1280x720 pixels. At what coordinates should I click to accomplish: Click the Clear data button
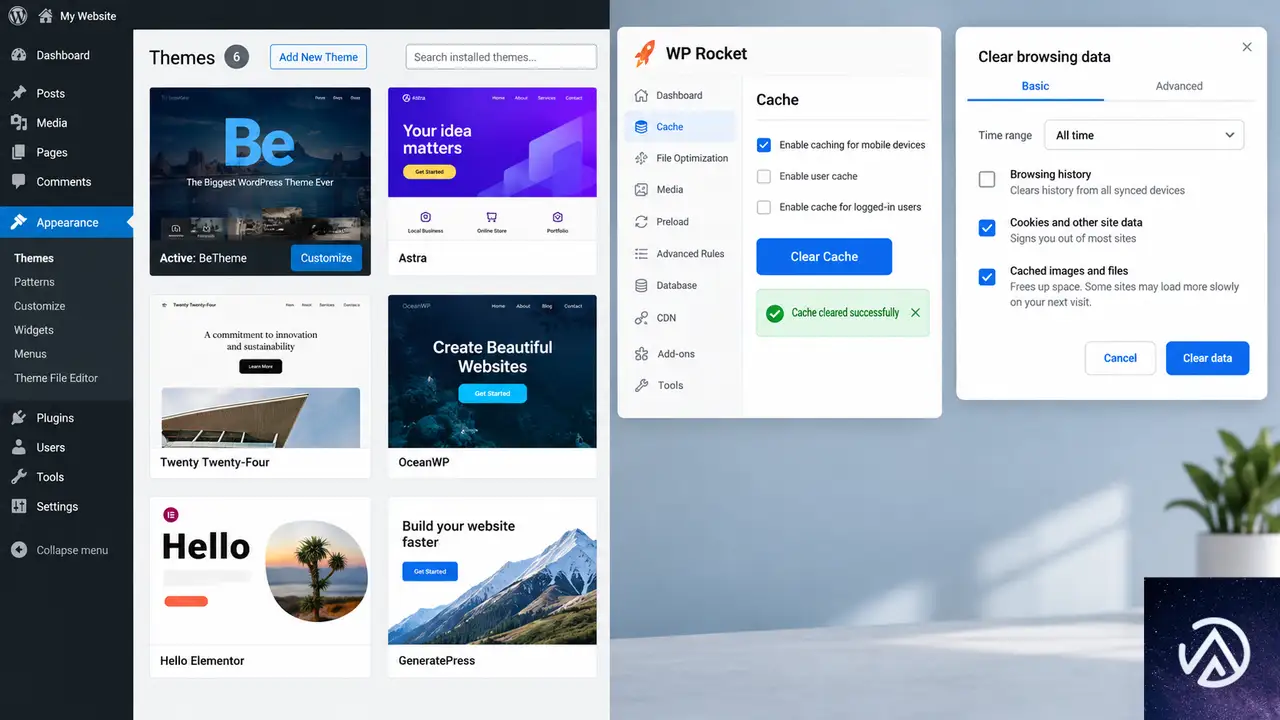[1207, 358]
